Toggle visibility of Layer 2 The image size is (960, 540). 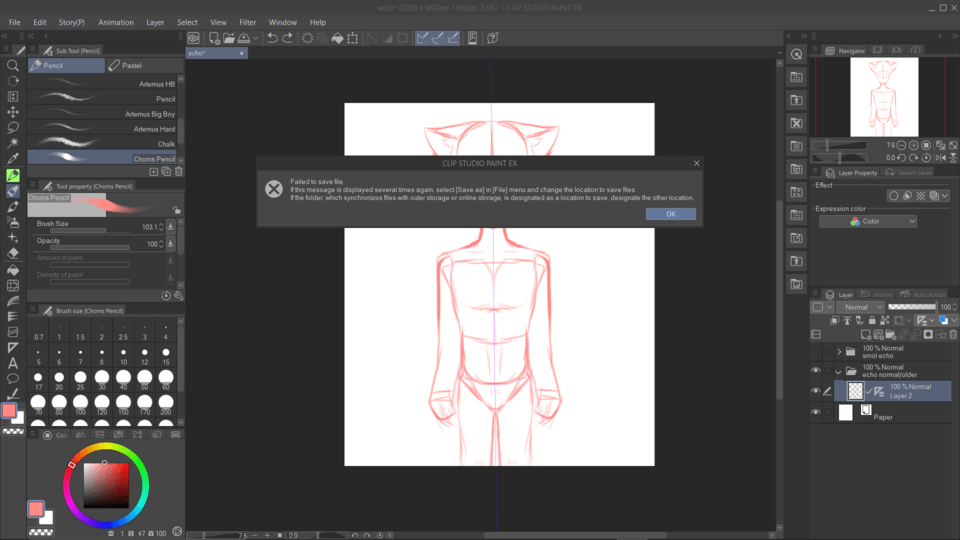click(816, 391)
